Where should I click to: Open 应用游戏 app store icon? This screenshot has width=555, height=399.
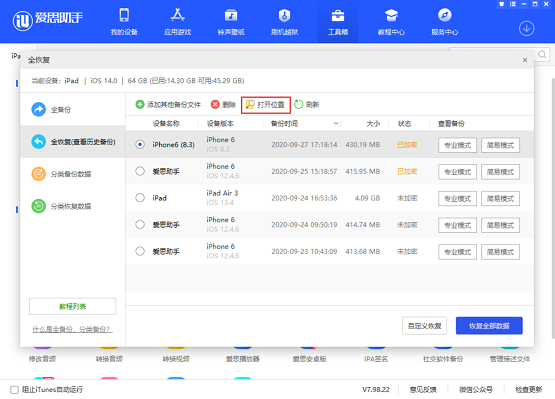(x=177, y=15)
